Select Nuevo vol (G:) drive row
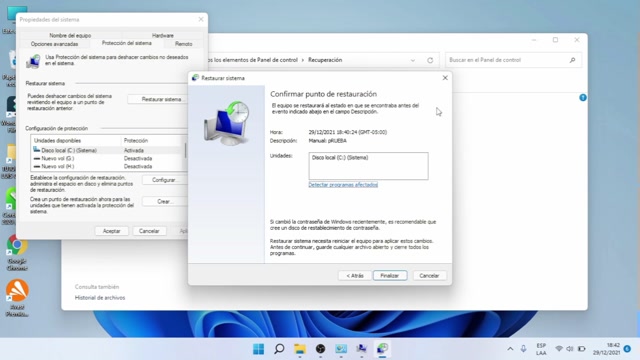 click(x=108, y=158)
